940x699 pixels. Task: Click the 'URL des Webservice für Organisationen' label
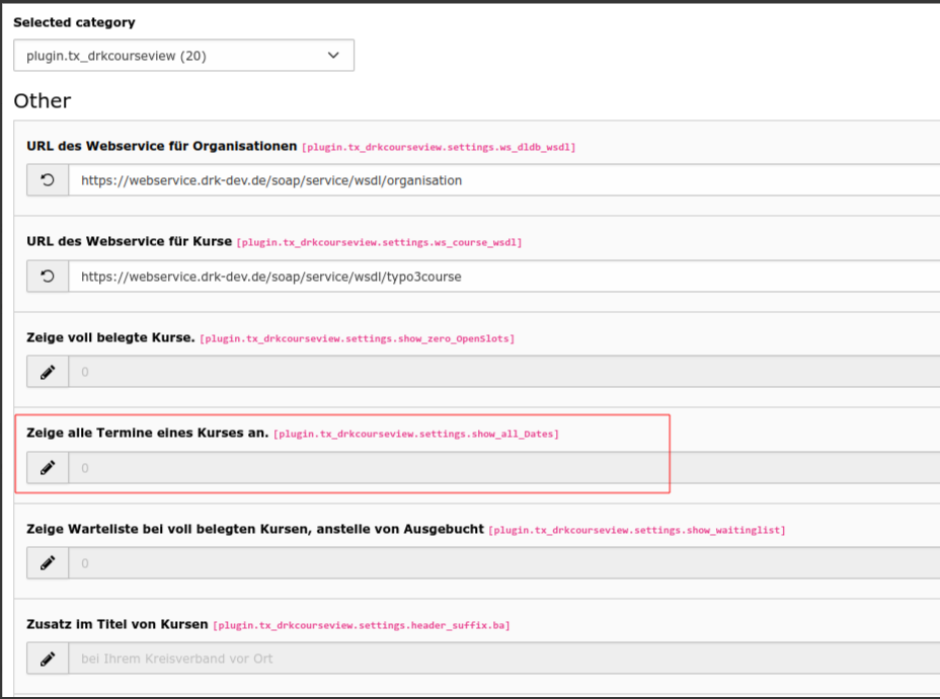tap(162, 146)
